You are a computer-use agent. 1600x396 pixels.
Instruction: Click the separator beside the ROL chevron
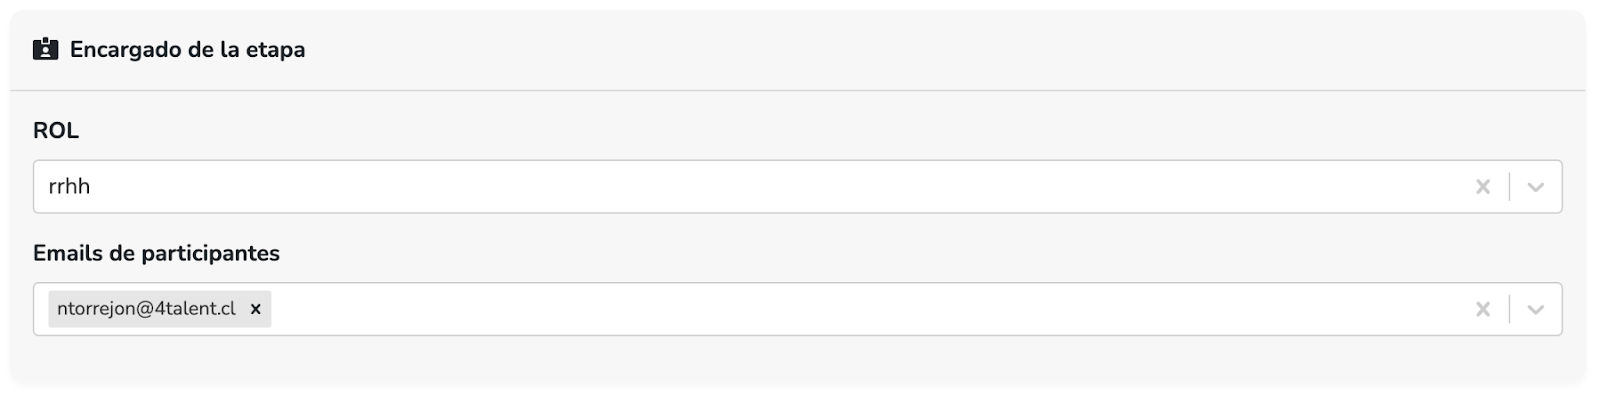coord(1510,186)
